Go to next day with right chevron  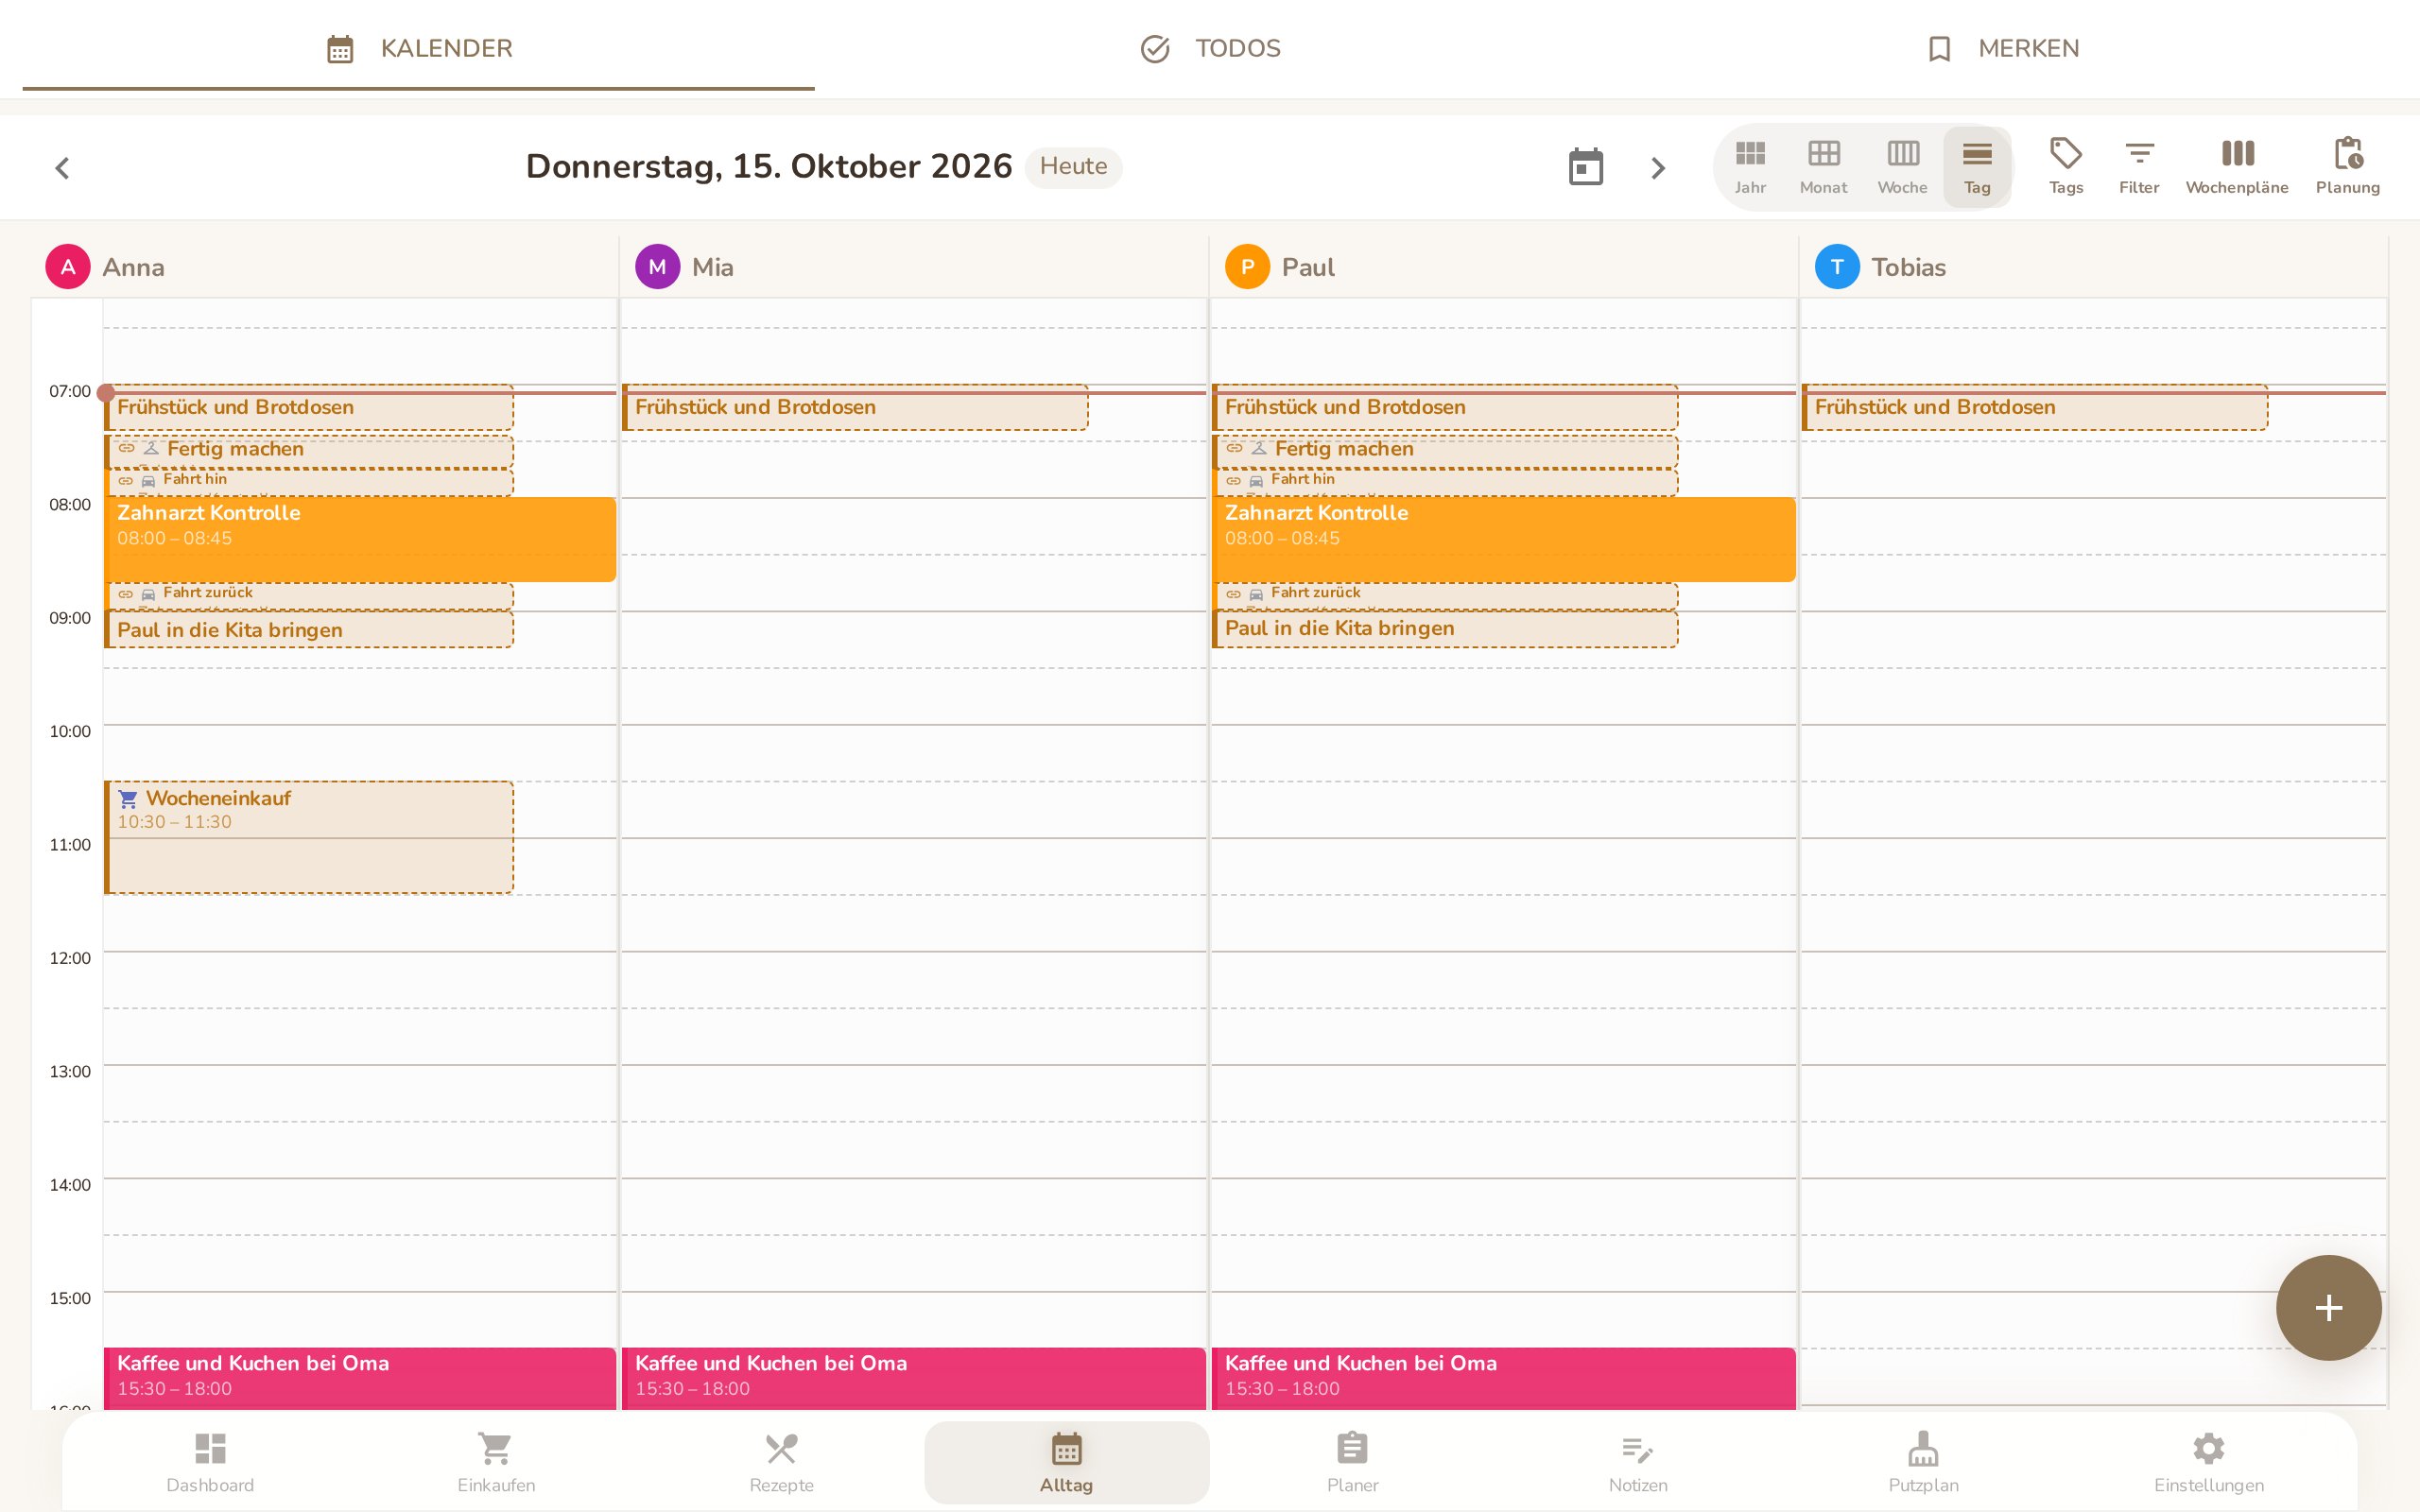pyautogui.click(x=1658, y=168)
